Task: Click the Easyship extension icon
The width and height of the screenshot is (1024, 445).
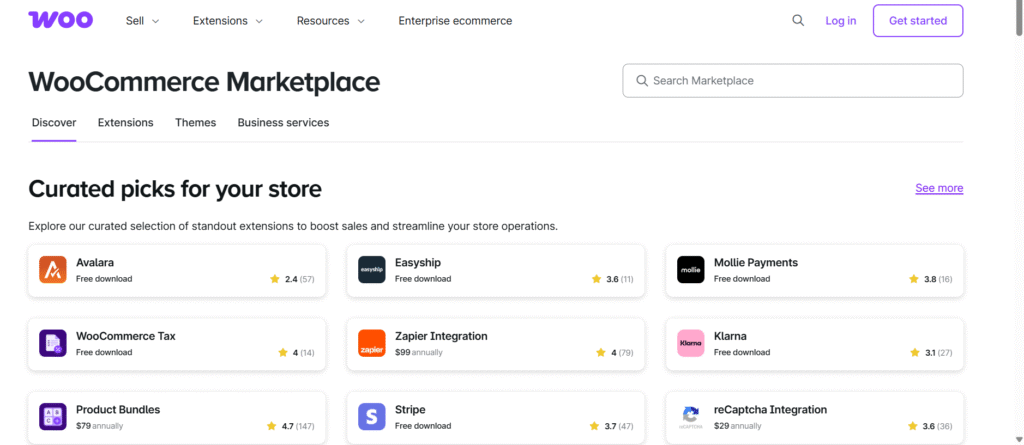Action: 372,270
